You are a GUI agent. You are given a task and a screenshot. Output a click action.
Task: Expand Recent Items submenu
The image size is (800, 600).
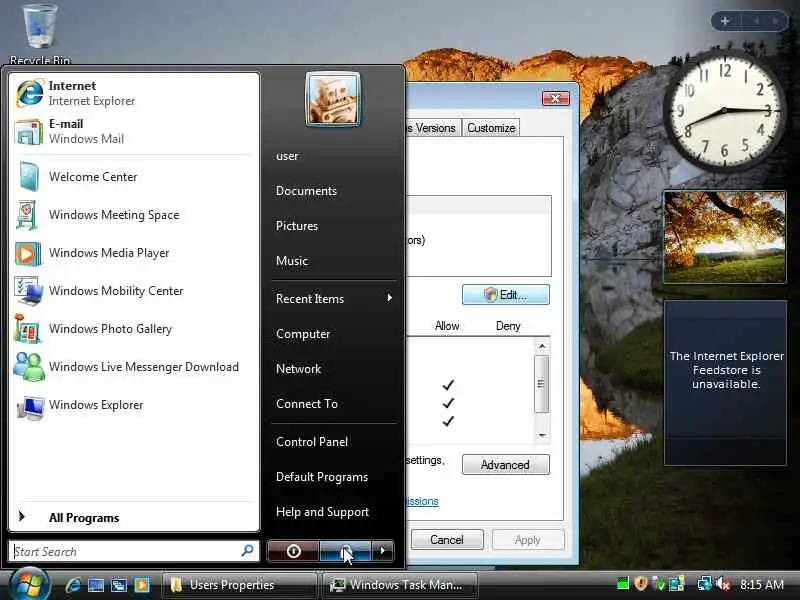tap(334, 298)
